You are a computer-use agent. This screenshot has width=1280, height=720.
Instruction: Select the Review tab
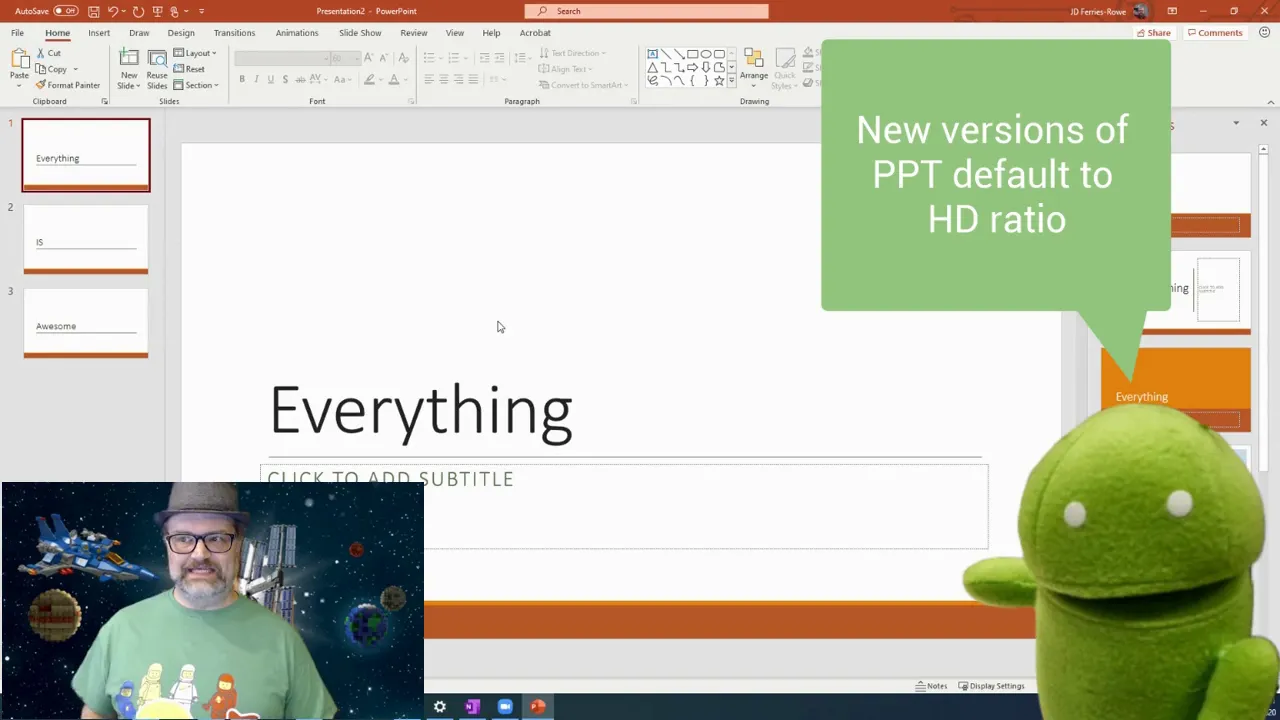tap(414, 33)
